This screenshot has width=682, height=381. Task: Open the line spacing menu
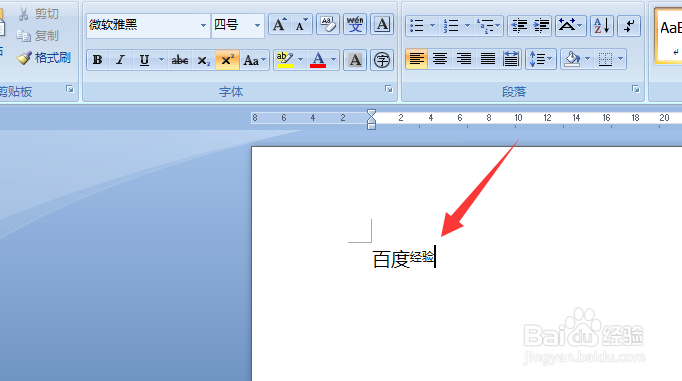tap(541, 59)
